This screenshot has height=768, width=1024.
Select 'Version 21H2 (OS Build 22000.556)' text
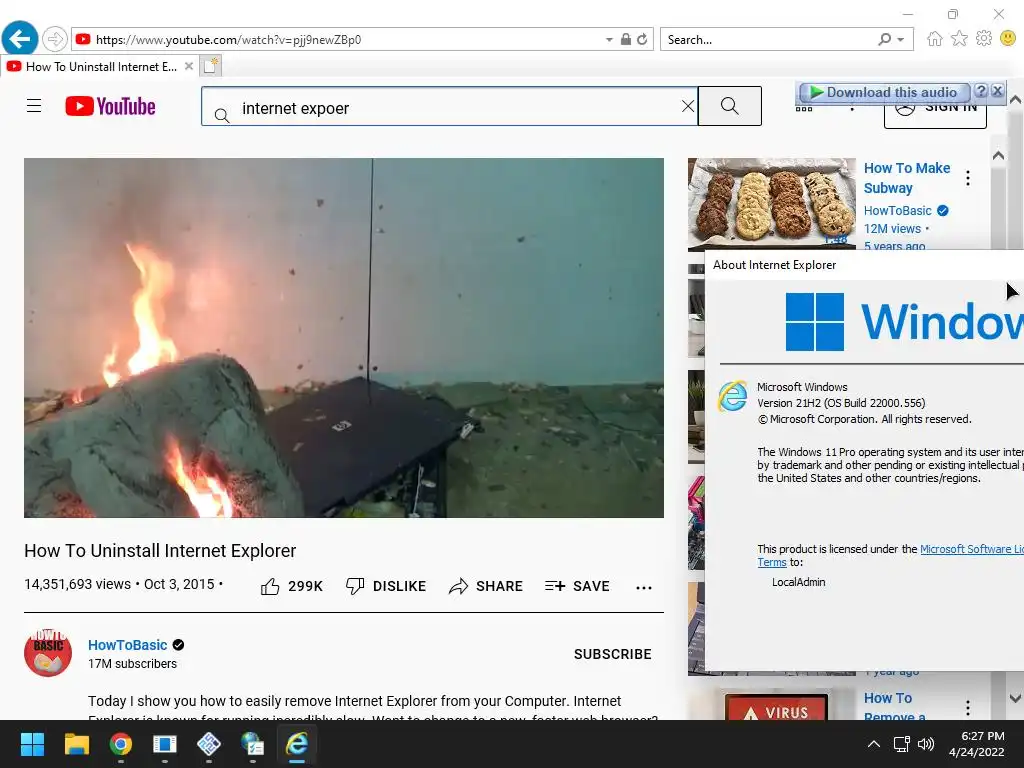click(x=841, y=403)
